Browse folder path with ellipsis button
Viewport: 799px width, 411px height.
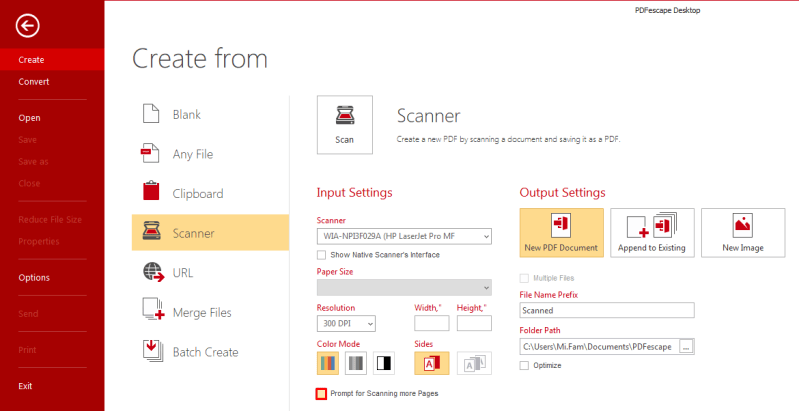pyautogui.click(x=686, y=346)
